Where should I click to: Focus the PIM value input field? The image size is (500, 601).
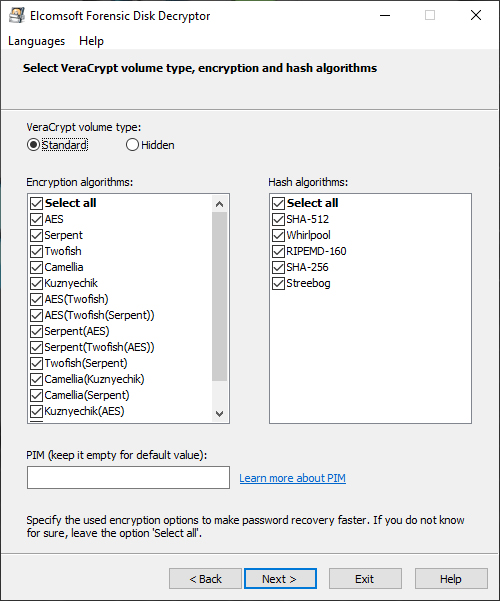coord(128,478)
